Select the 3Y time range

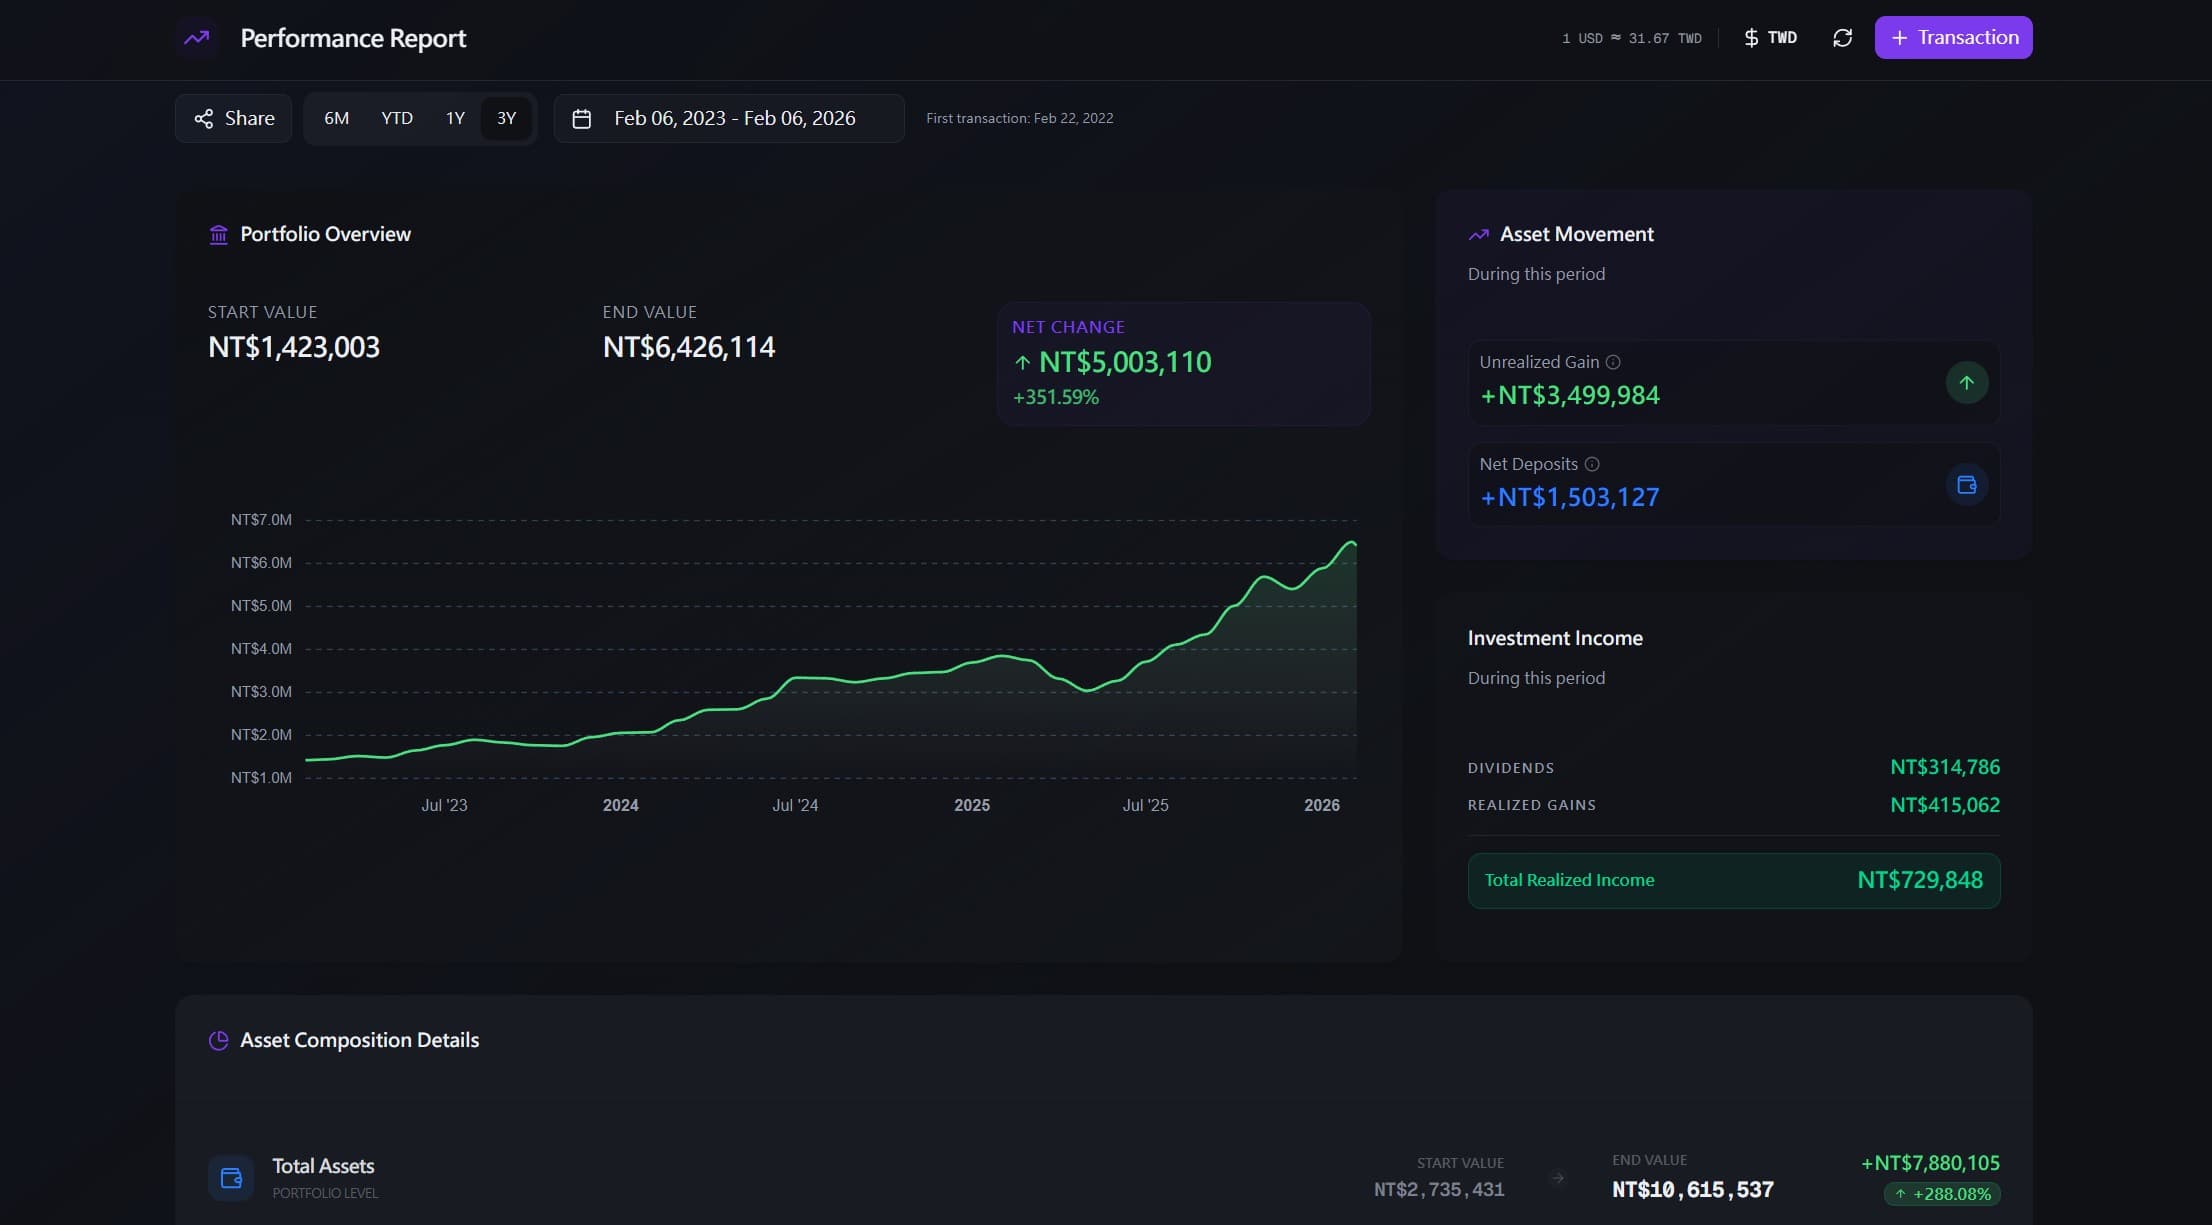tap(506, 118)
